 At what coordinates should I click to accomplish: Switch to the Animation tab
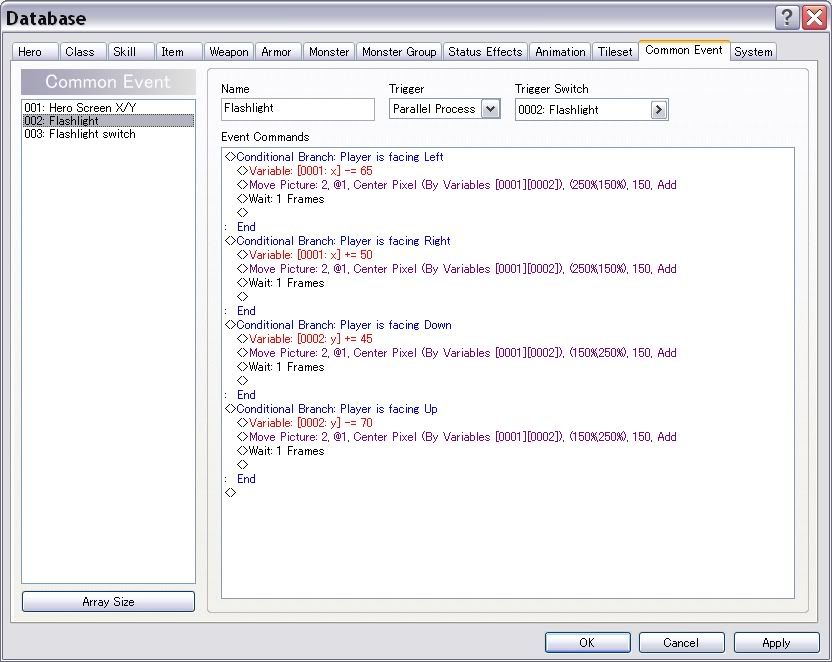click(x=560, y=52)
